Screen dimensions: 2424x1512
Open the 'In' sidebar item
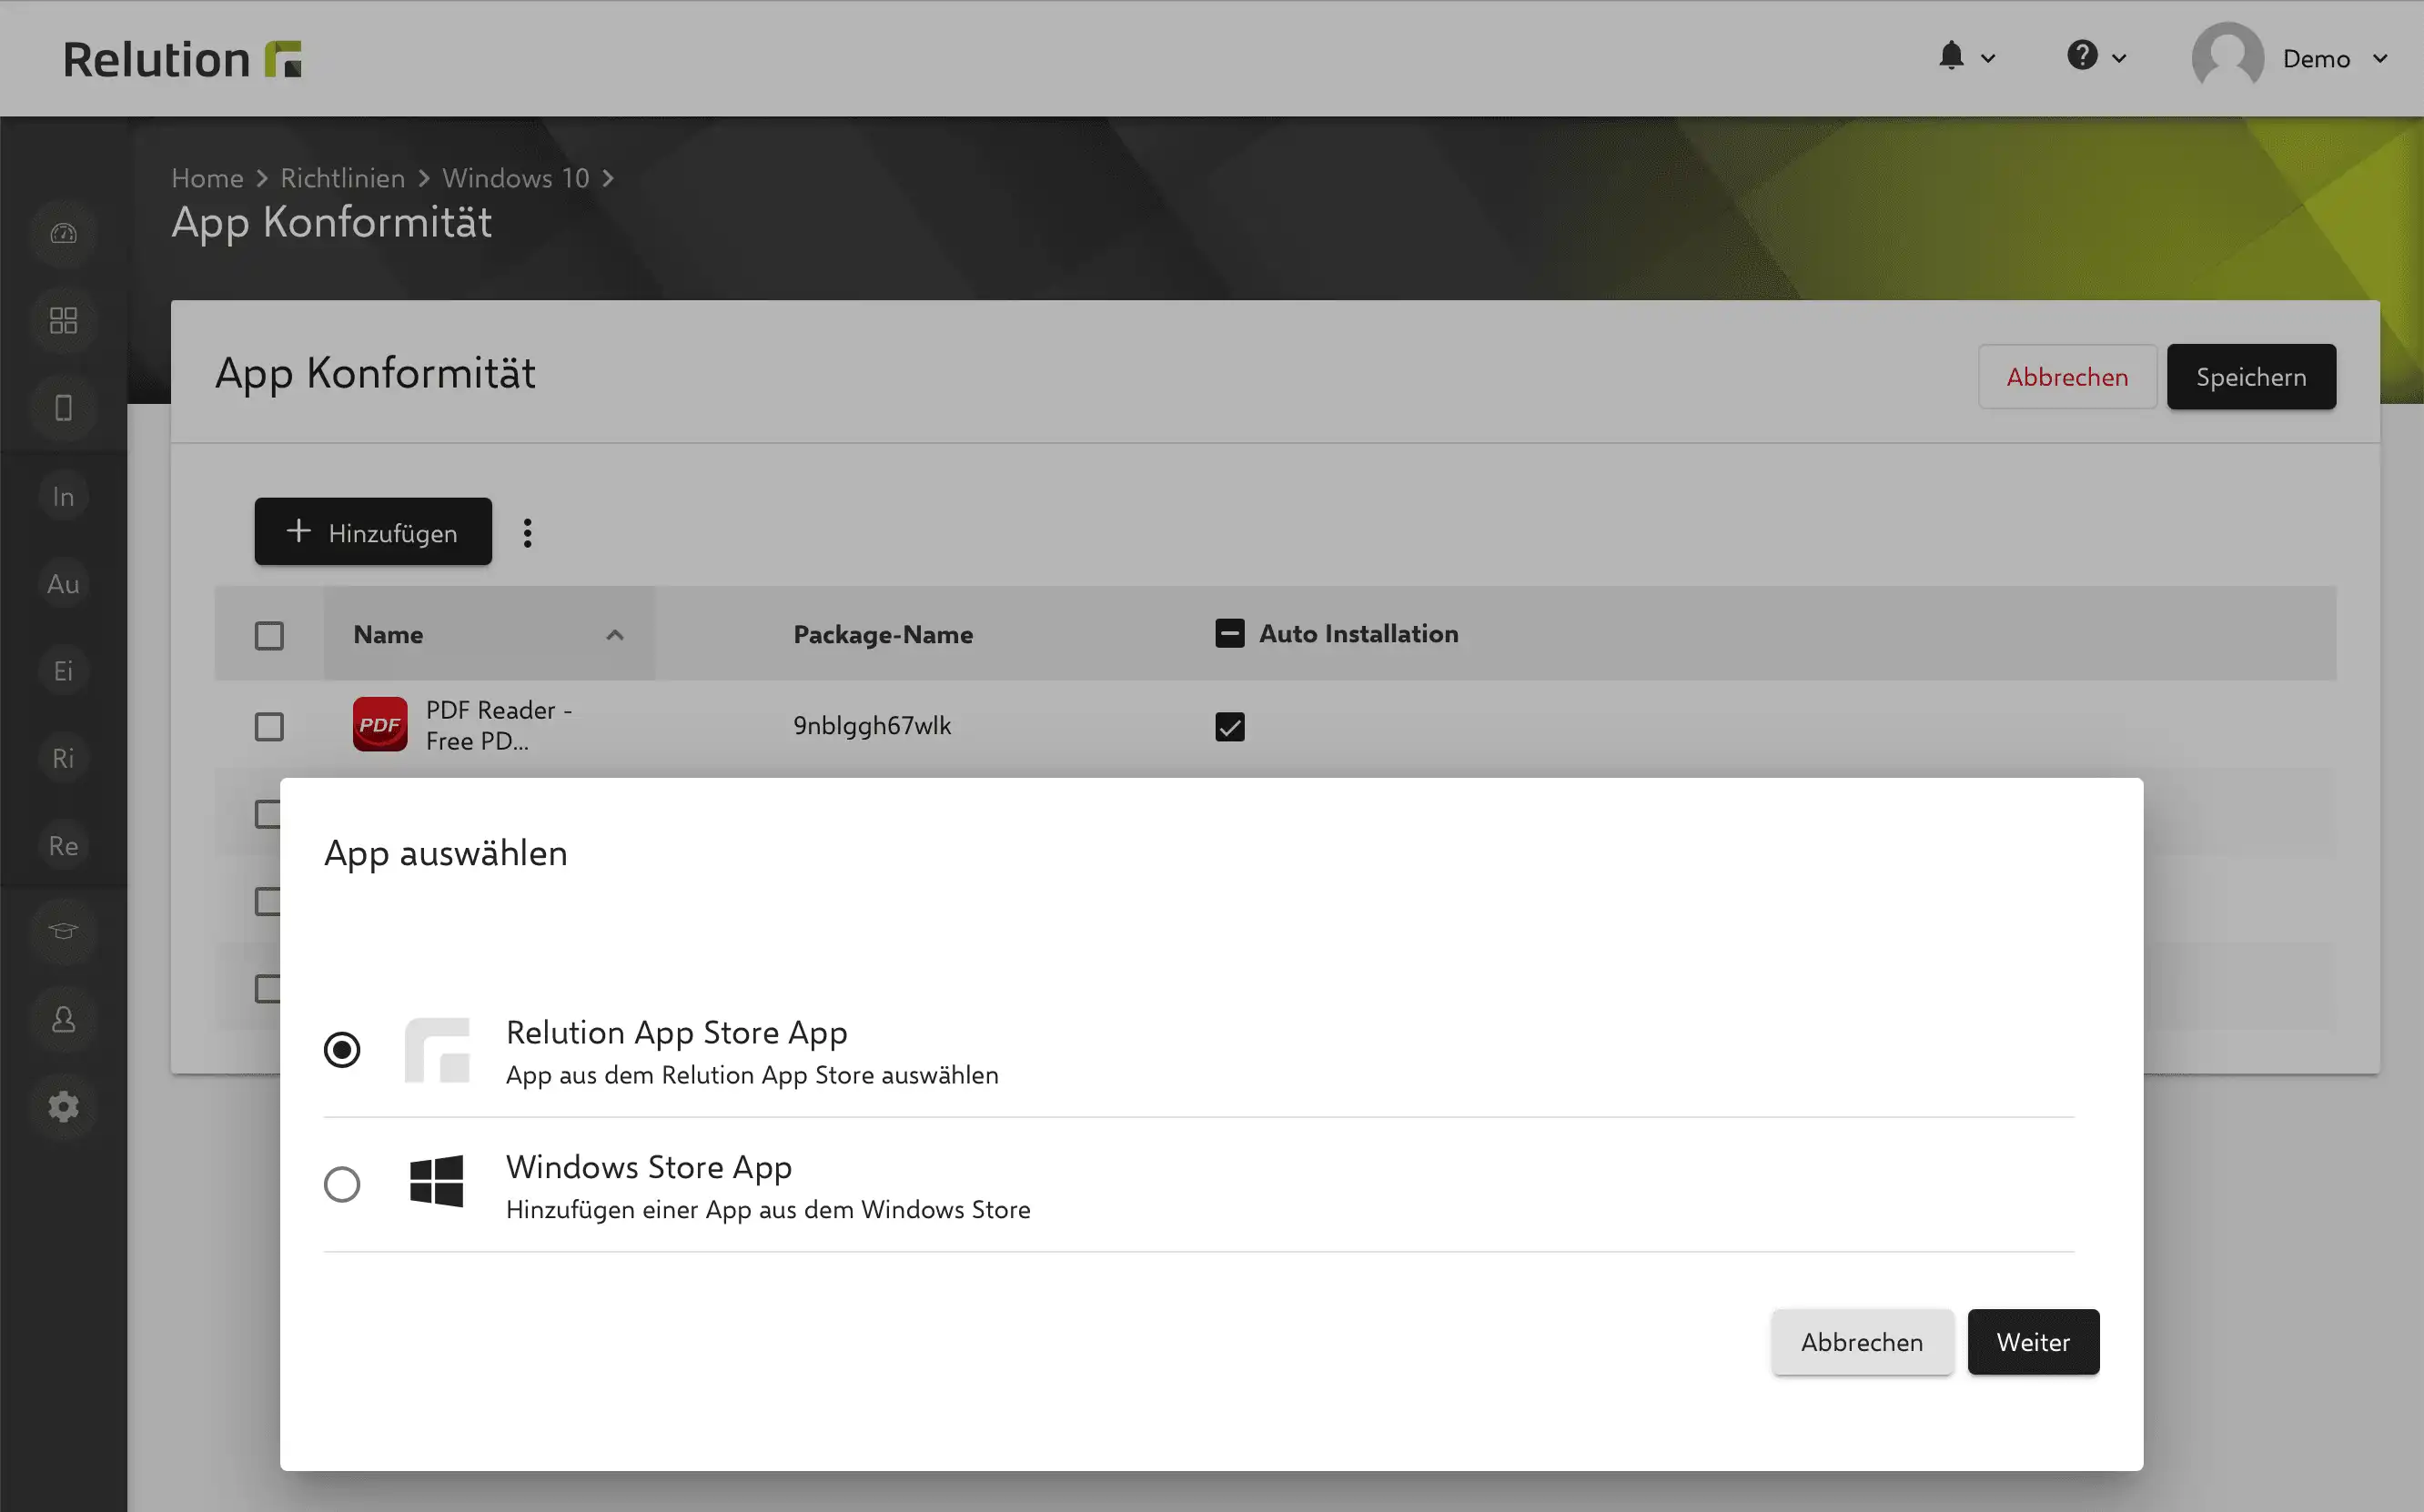coord(63,496)
